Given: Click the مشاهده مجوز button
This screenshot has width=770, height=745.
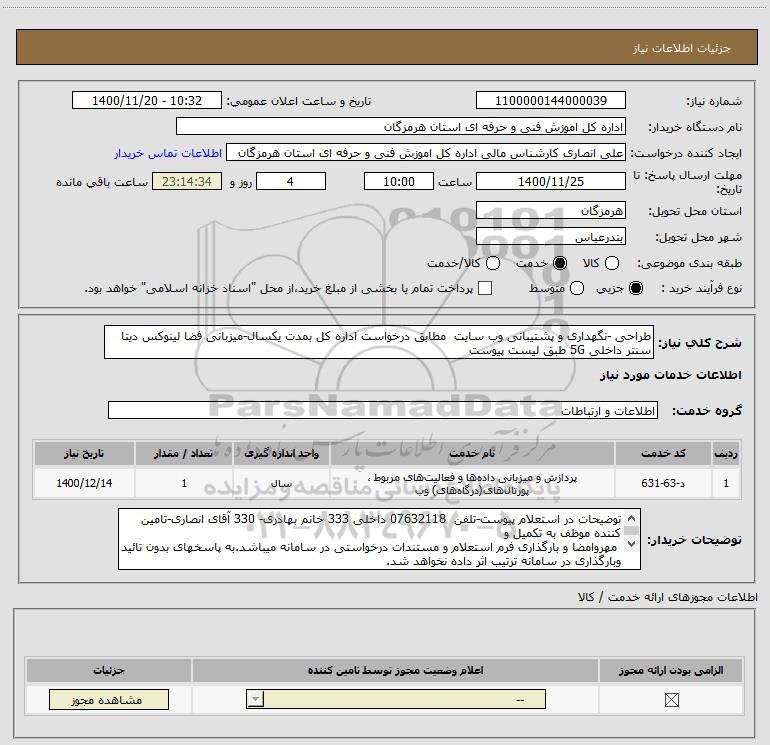Looking at the screenshot, I should point(109,700).
